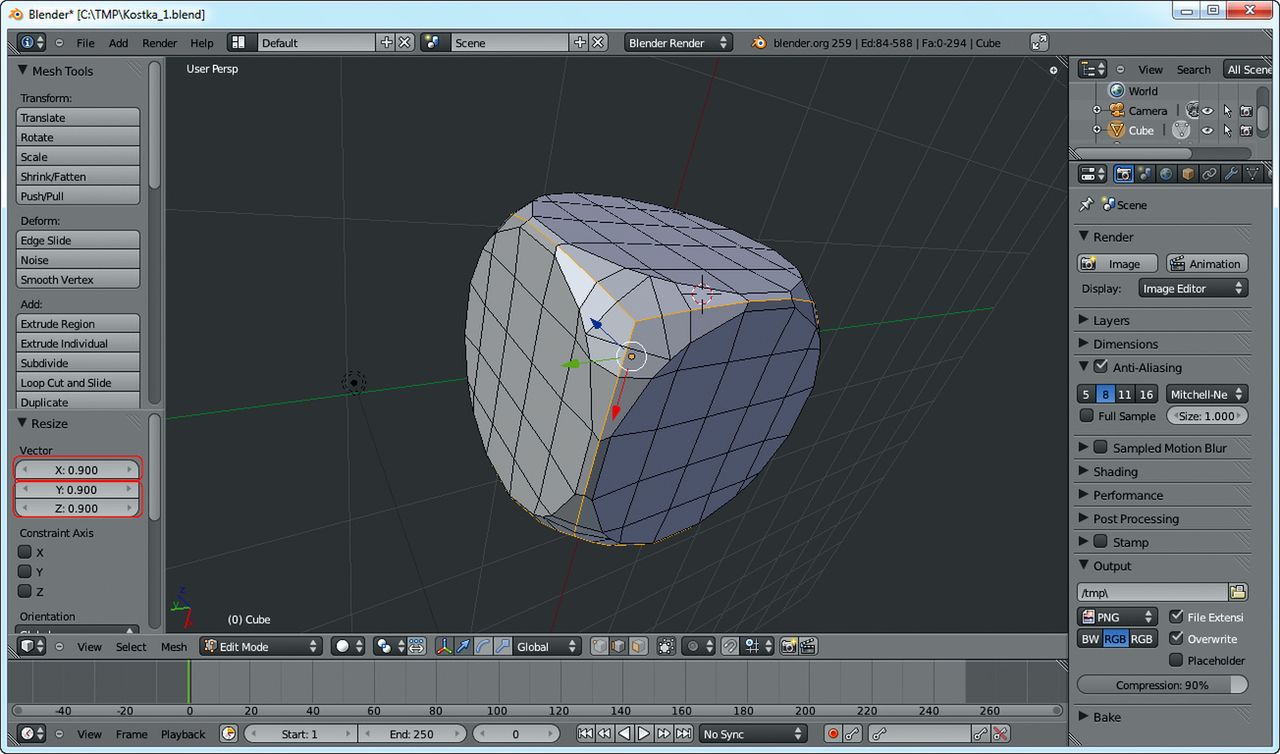Open the No Sync dropdown
Screen dimensions: 1280x754
point(753,734)
